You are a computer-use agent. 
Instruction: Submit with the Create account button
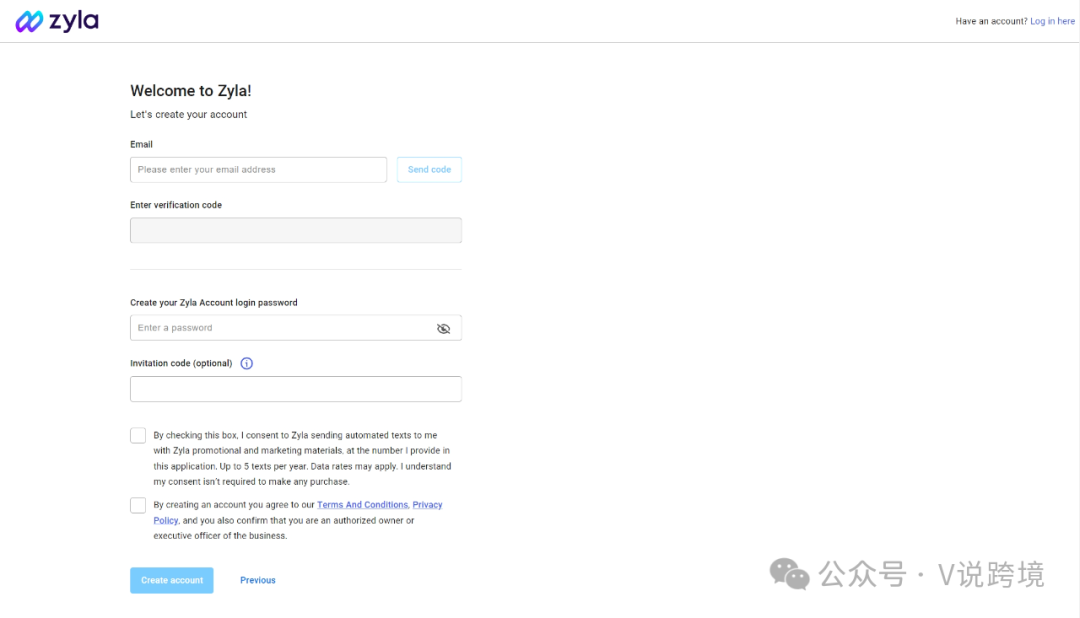[x=172, y=580]
